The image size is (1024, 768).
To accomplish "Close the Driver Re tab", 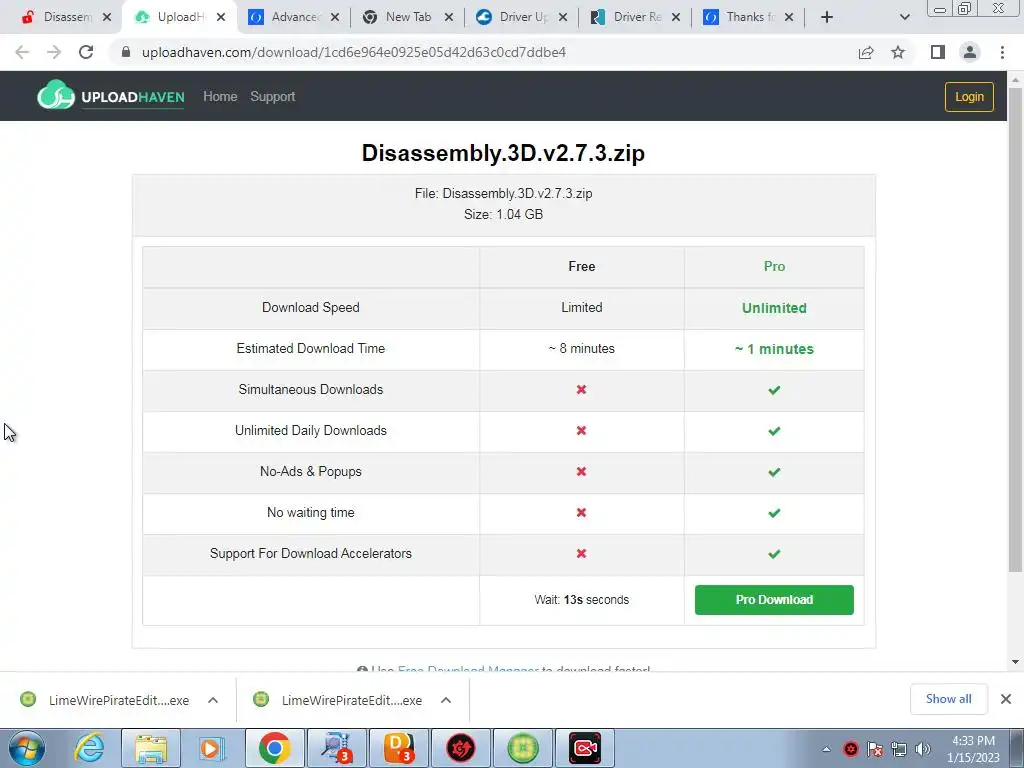I will click(677, 17).
